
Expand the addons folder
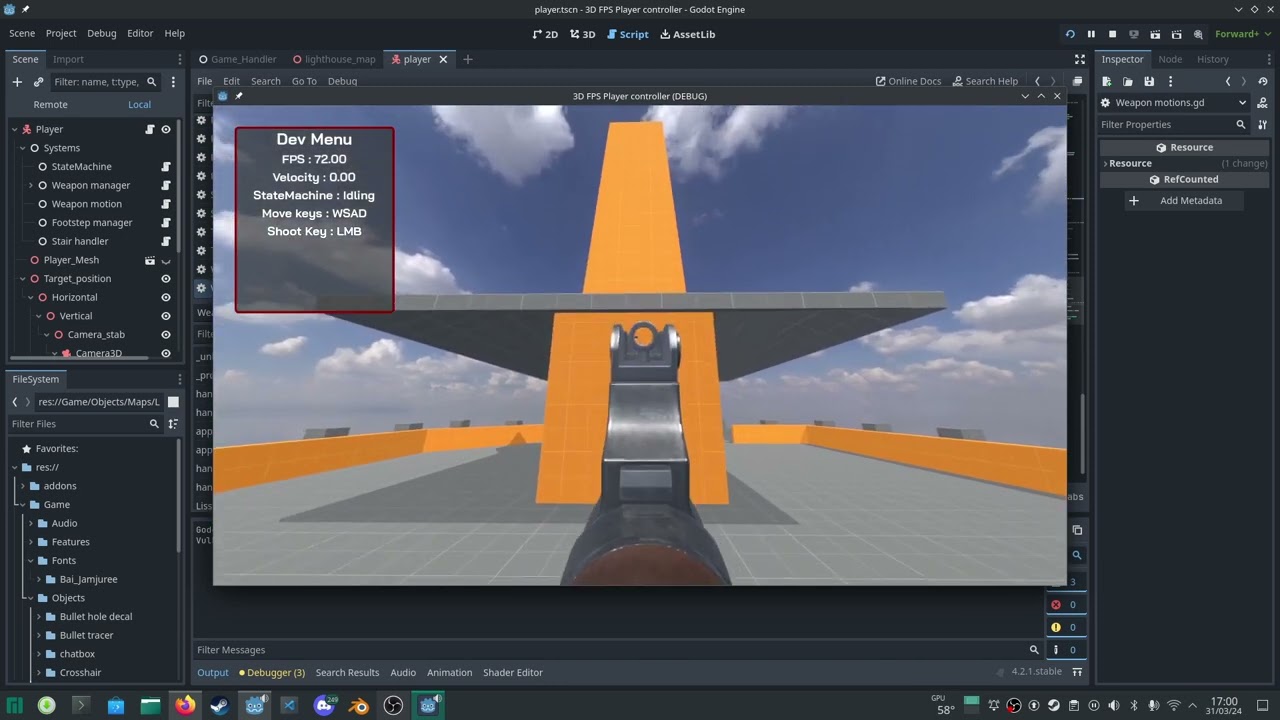(23, 486)
